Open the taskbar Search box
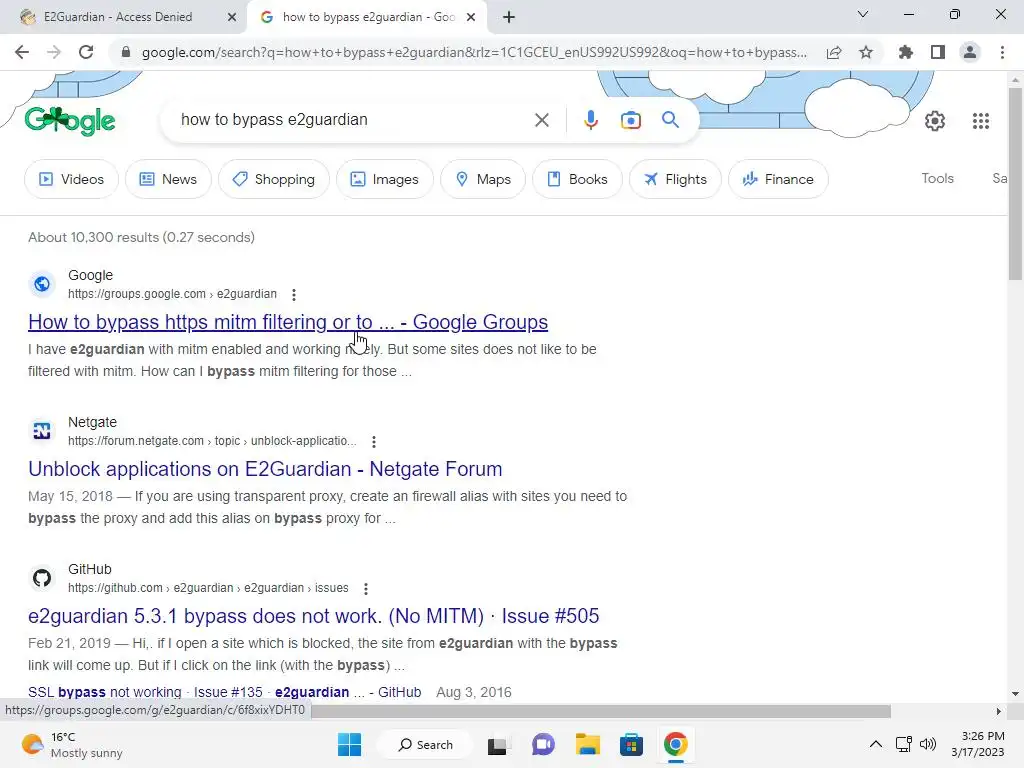 [425, 744]
